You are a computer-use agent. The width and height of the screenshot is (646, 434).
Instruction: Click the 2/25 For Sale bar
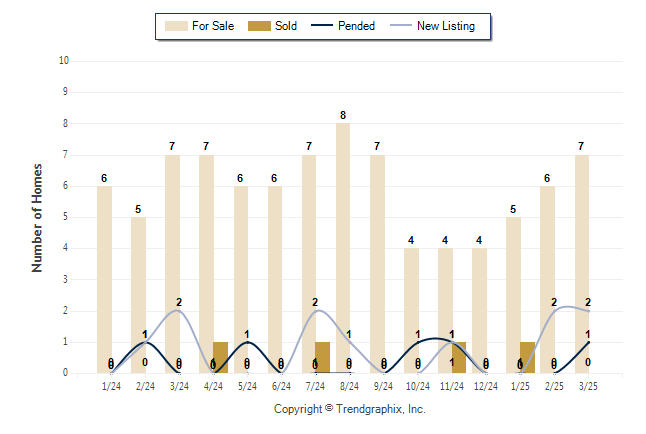[548, 280]
